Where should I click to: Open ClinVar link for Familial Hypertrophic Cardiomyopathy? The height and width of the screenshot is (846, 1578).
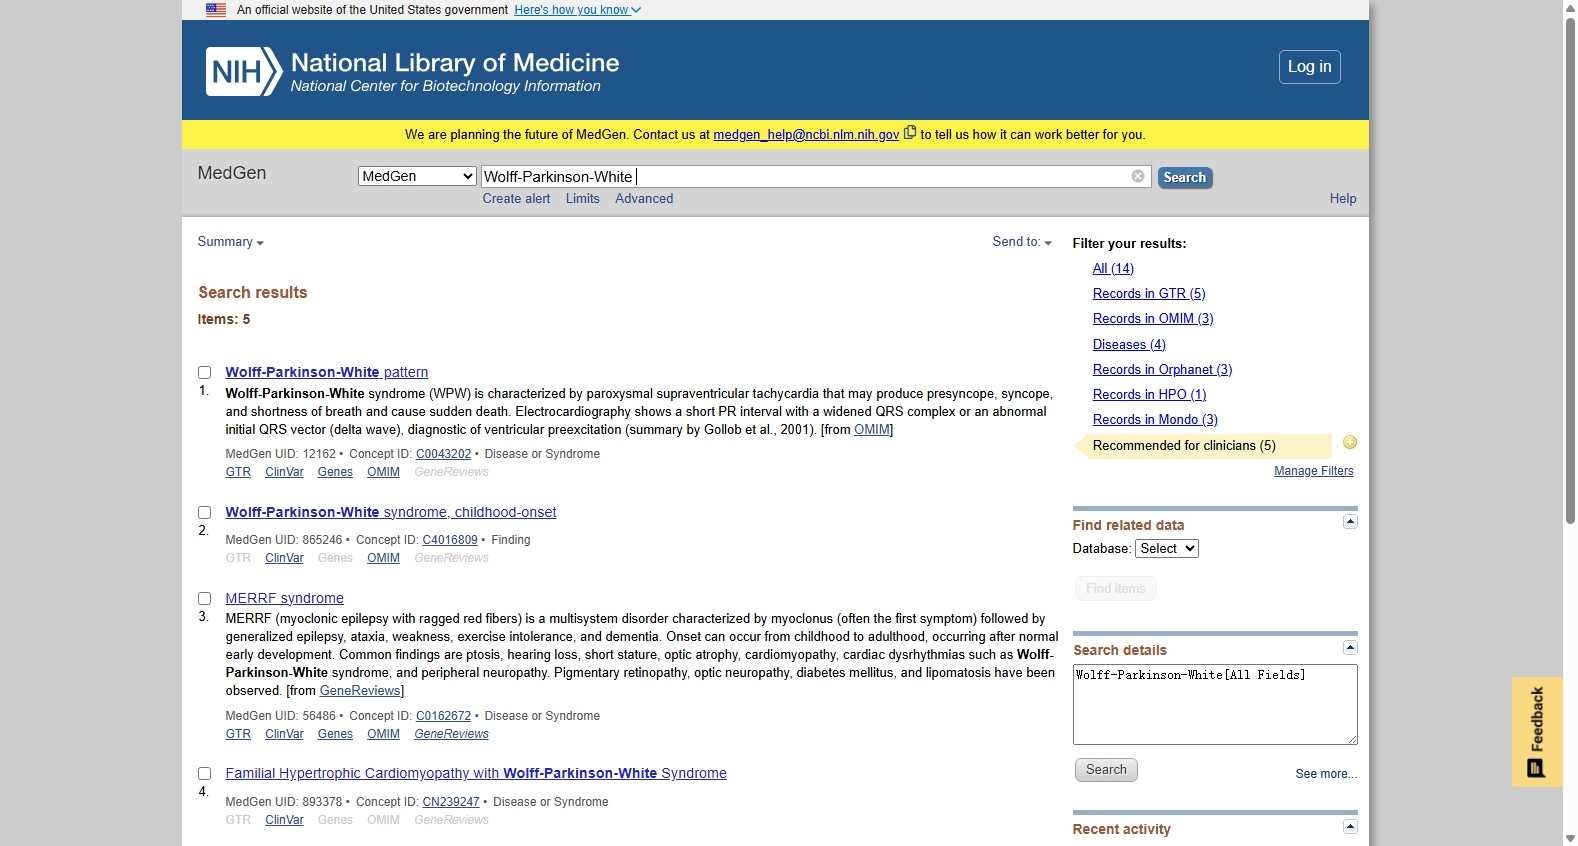click(284, 820)
